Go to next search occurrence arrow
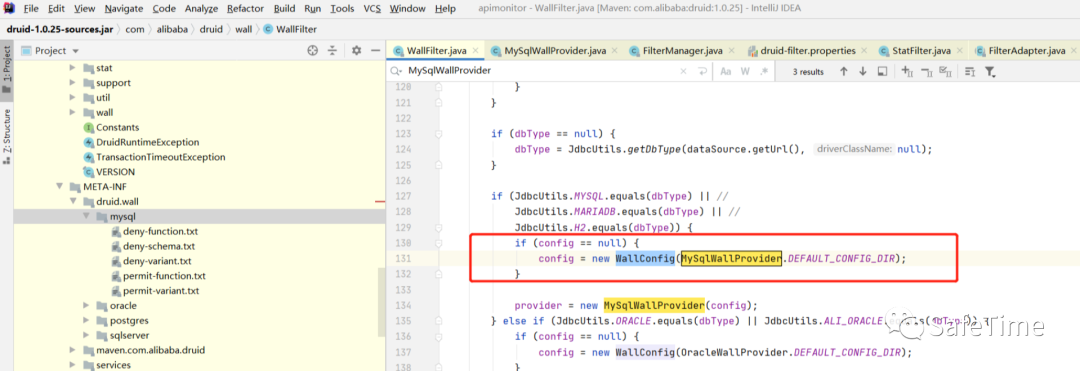This screenshot has width=1080, height=371. coord(862,71)
